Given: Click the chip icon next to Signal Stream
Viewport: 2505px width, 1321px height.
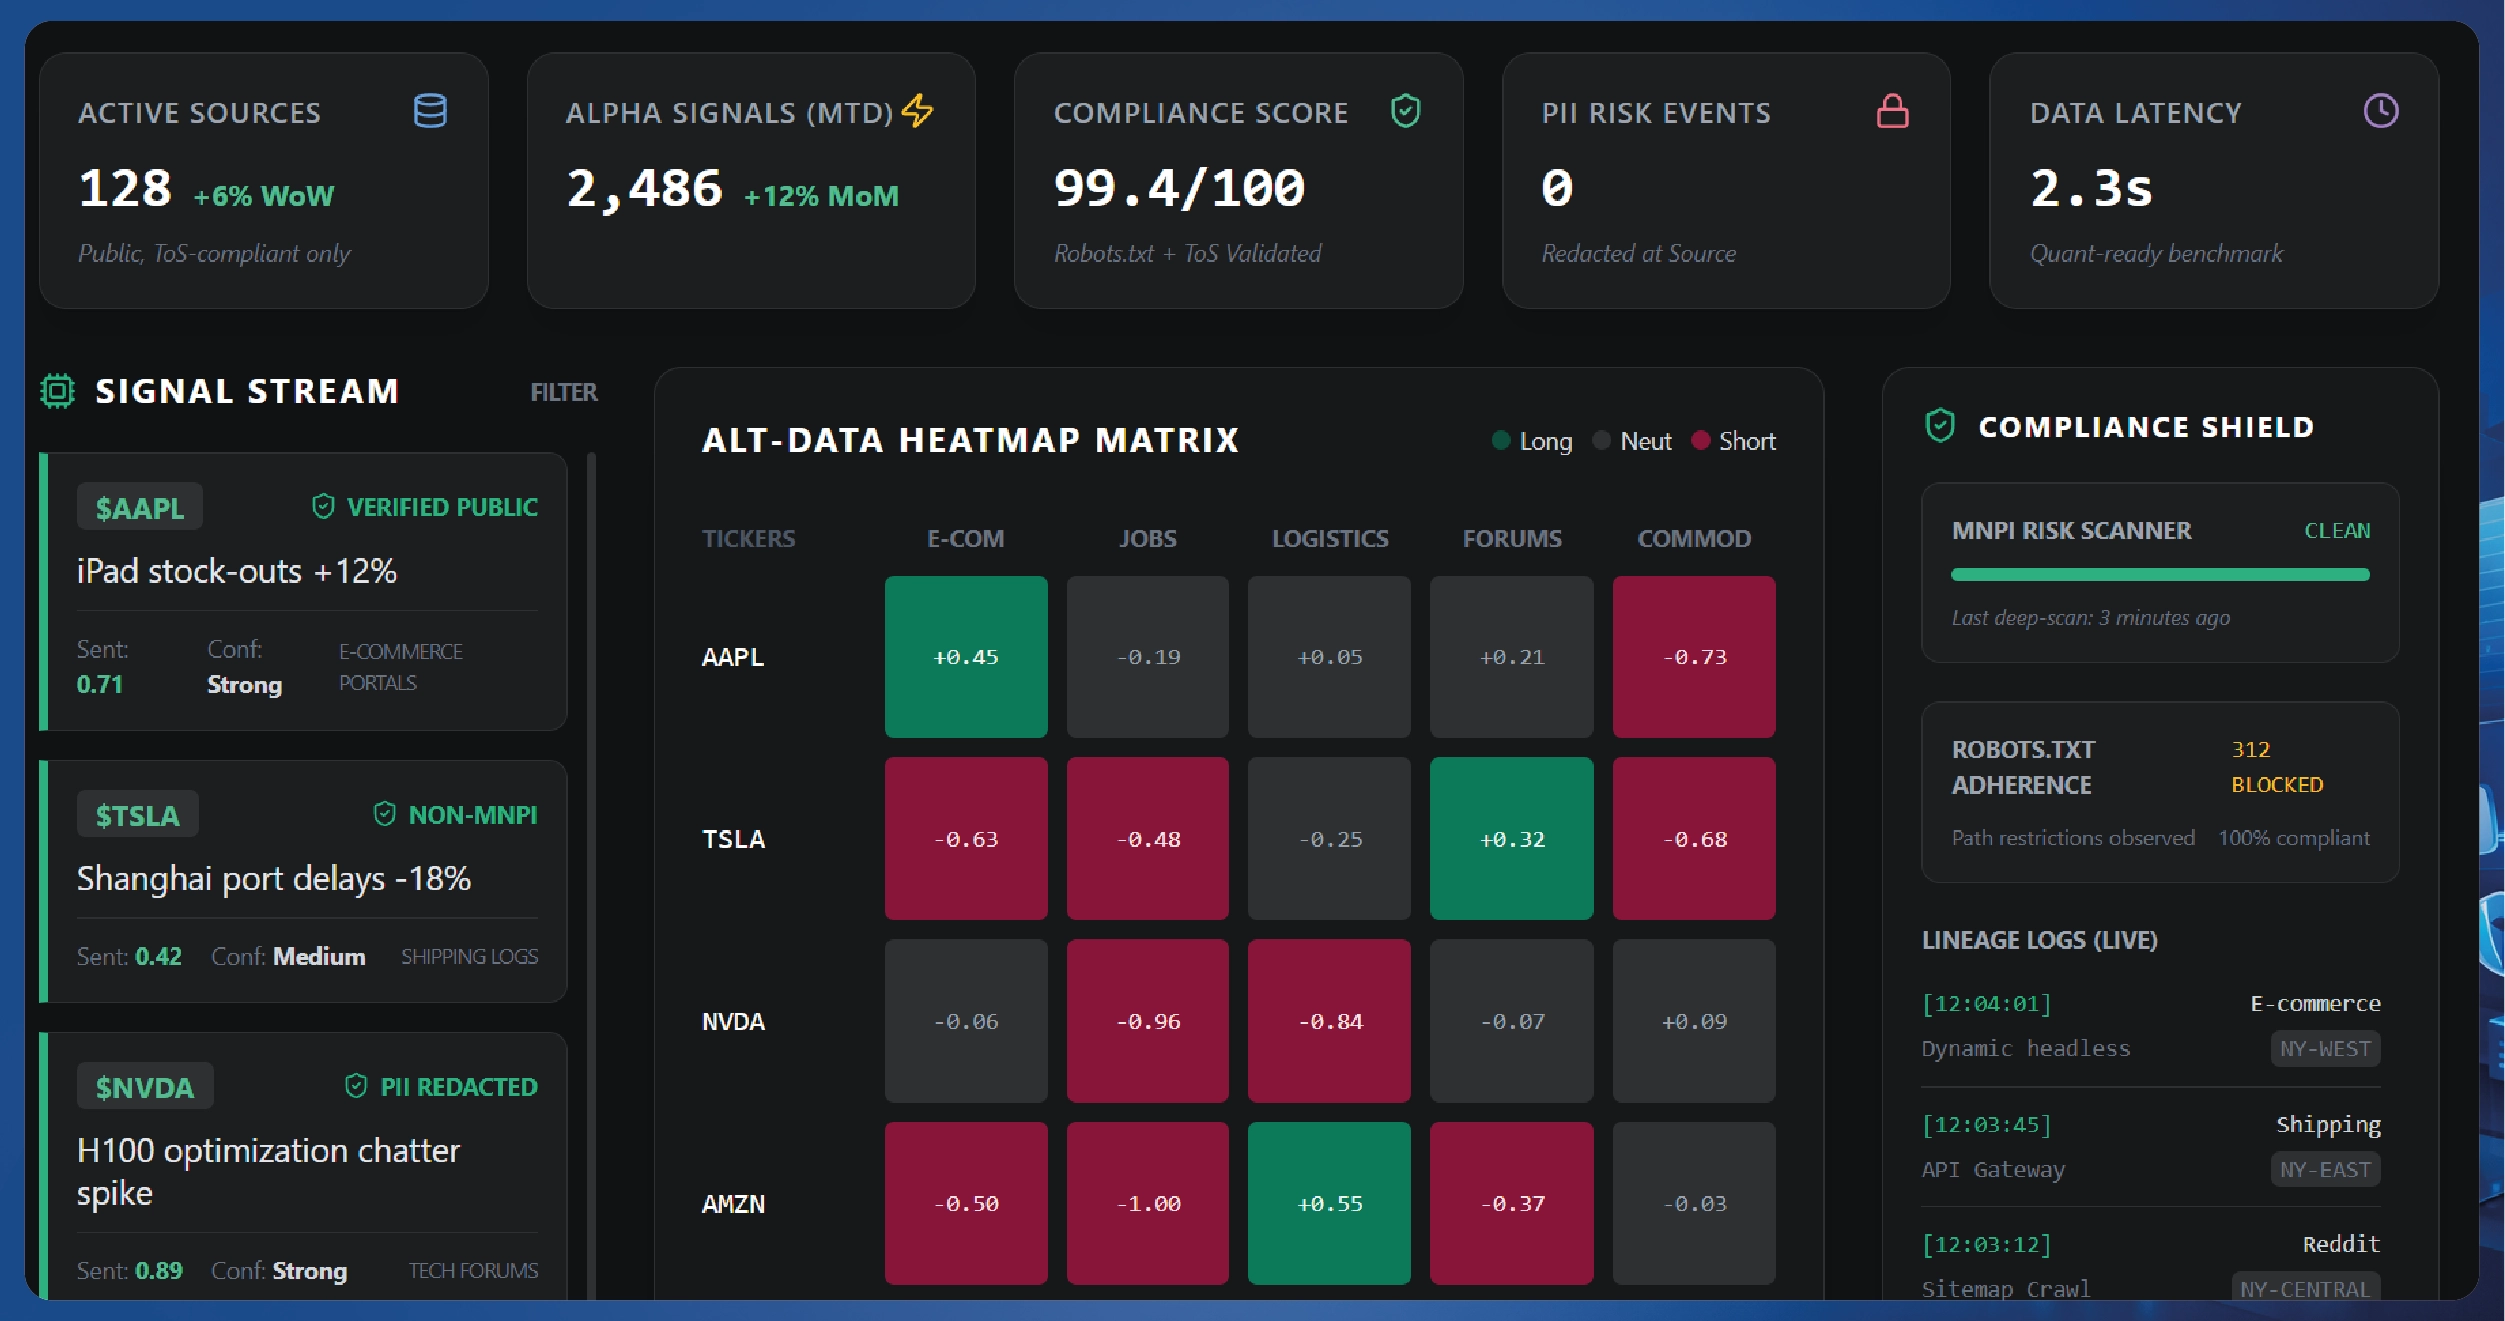Looking at the screenshot, I should [58, 391].
